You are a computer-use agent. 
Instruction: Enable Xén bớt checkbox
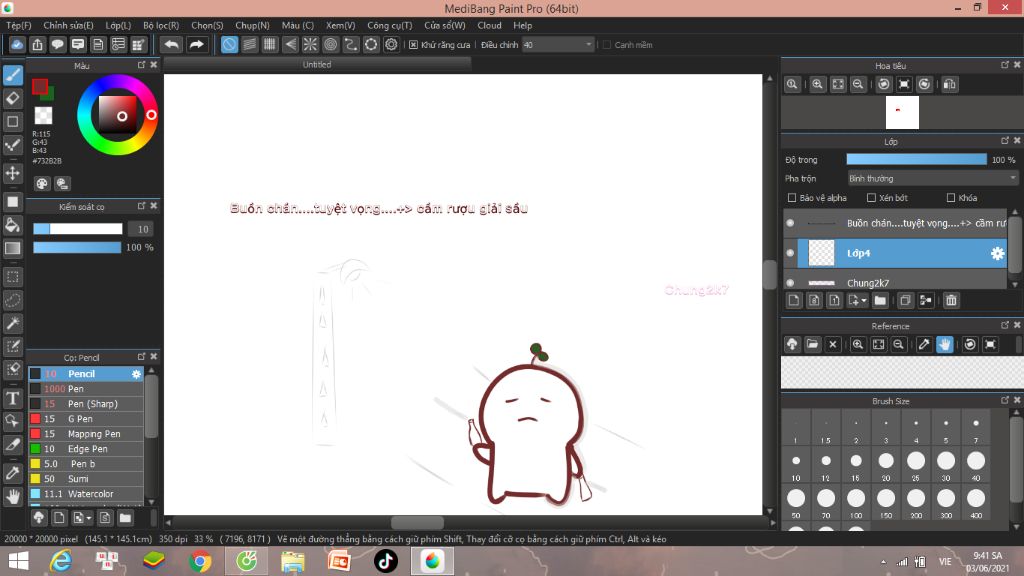point(871,198)
